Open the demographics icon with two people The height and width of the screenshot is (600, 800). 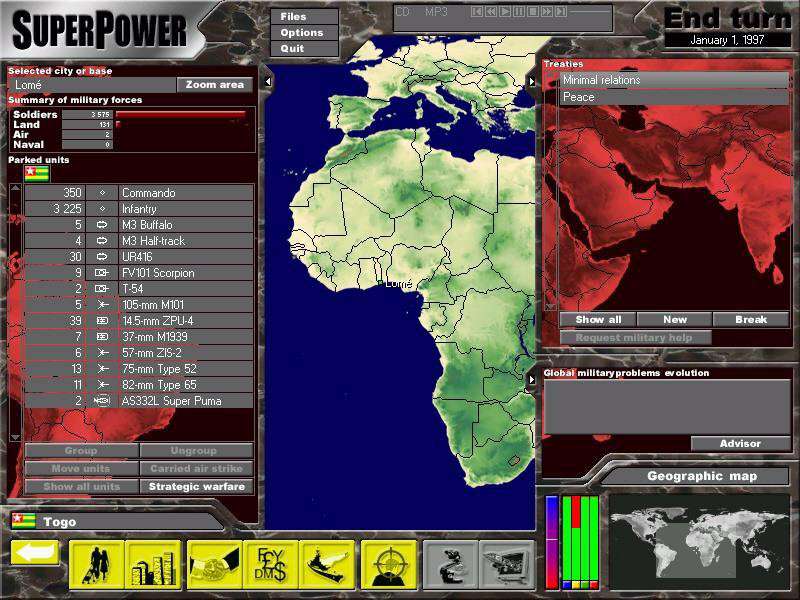96,565
